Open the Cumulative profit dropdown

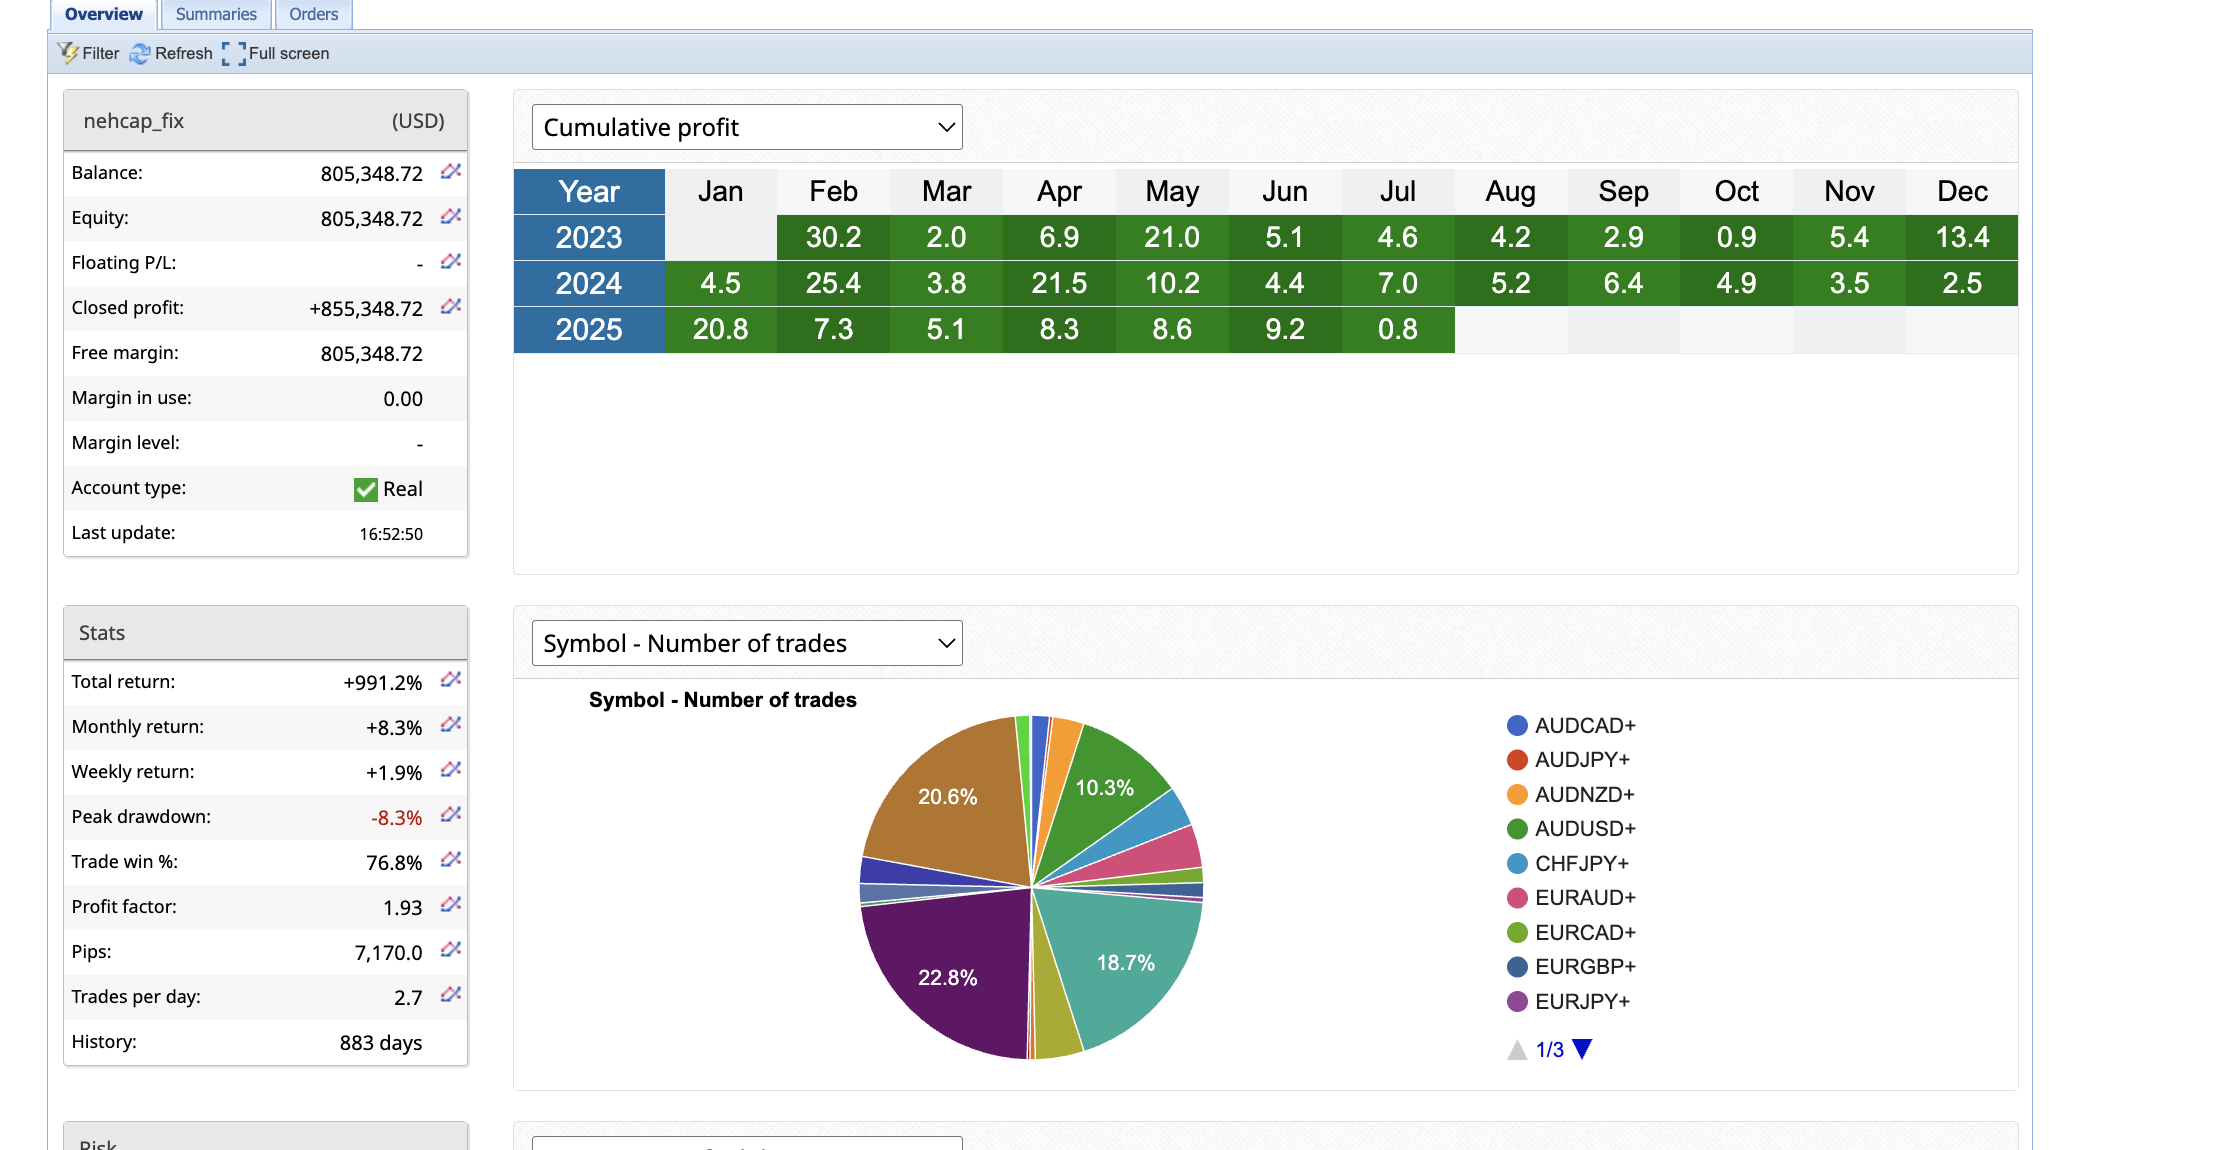pos(747,128)
